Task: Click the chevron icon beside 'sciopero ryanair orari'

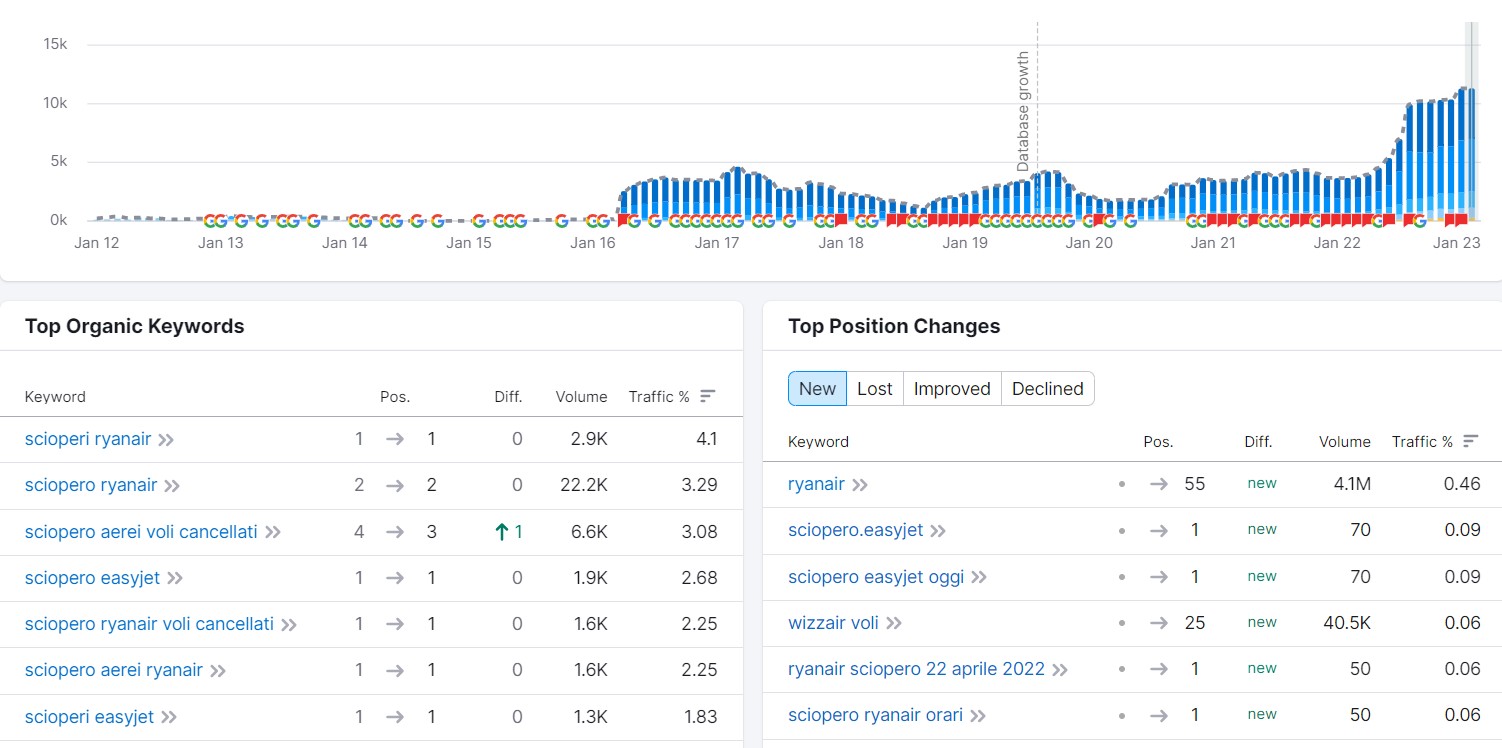Action: (x=978, y=716)
